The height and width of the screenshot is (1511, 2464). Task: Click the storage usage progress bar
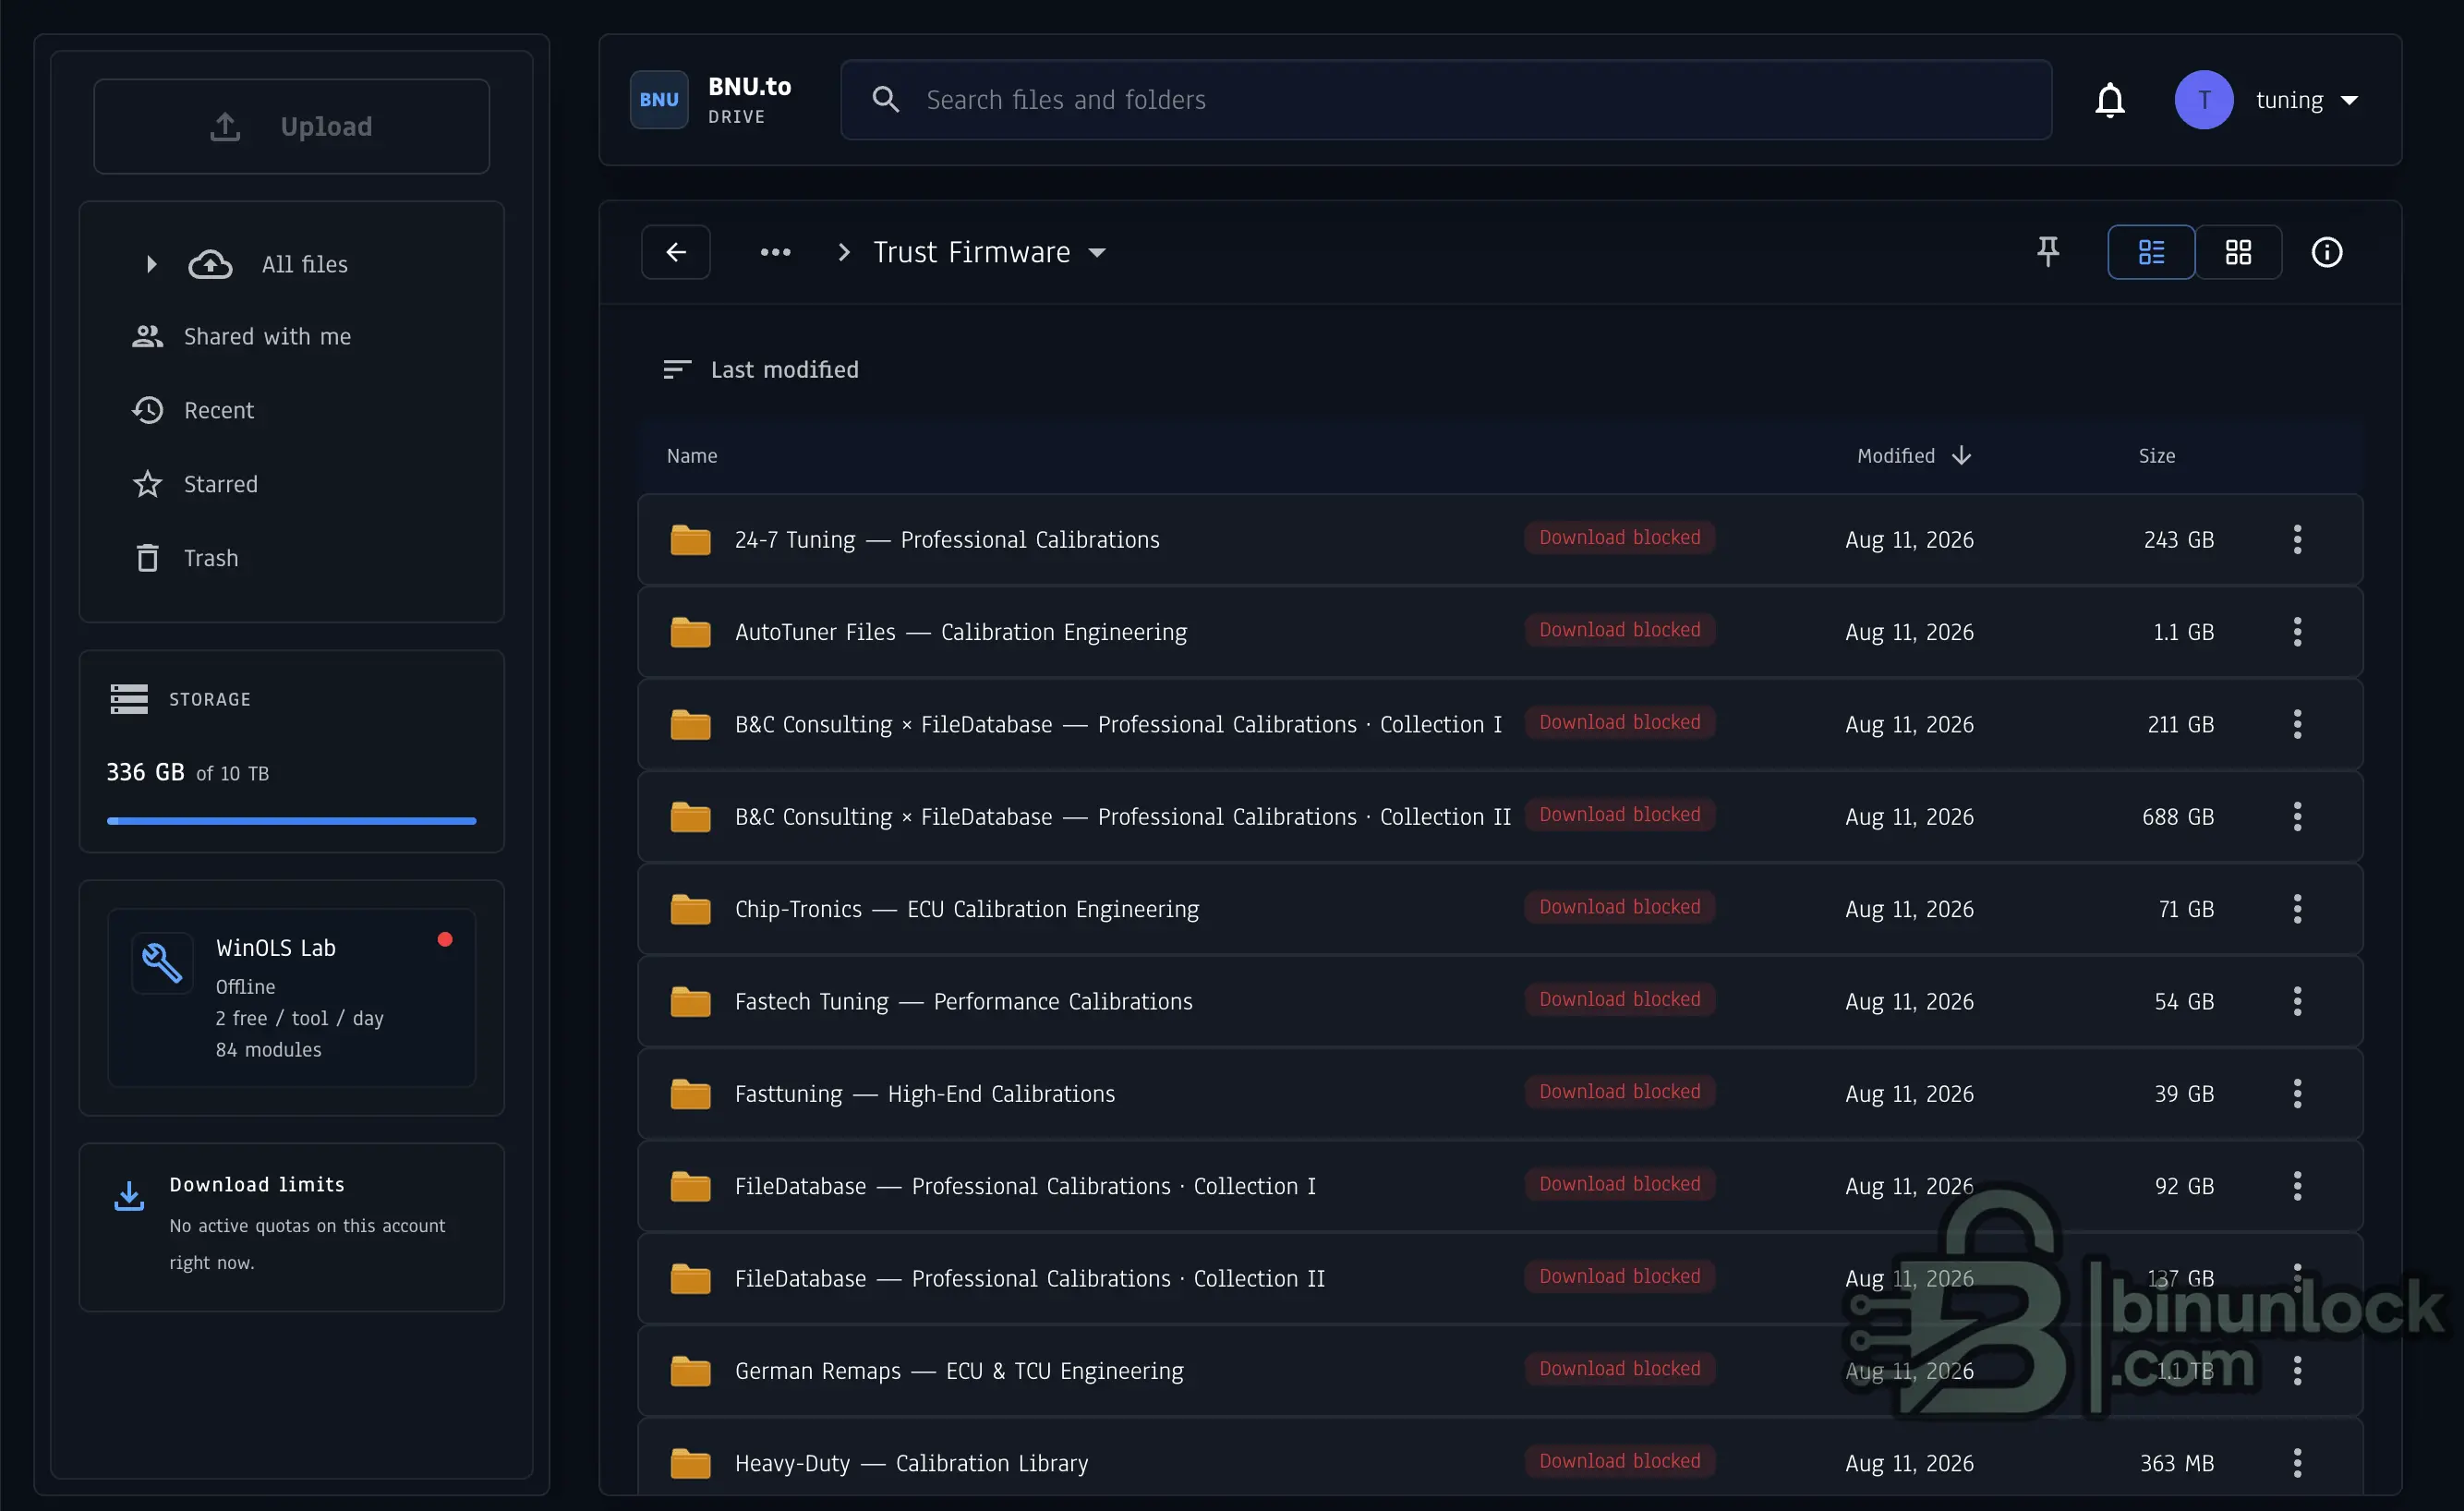[x=291, y=821]
